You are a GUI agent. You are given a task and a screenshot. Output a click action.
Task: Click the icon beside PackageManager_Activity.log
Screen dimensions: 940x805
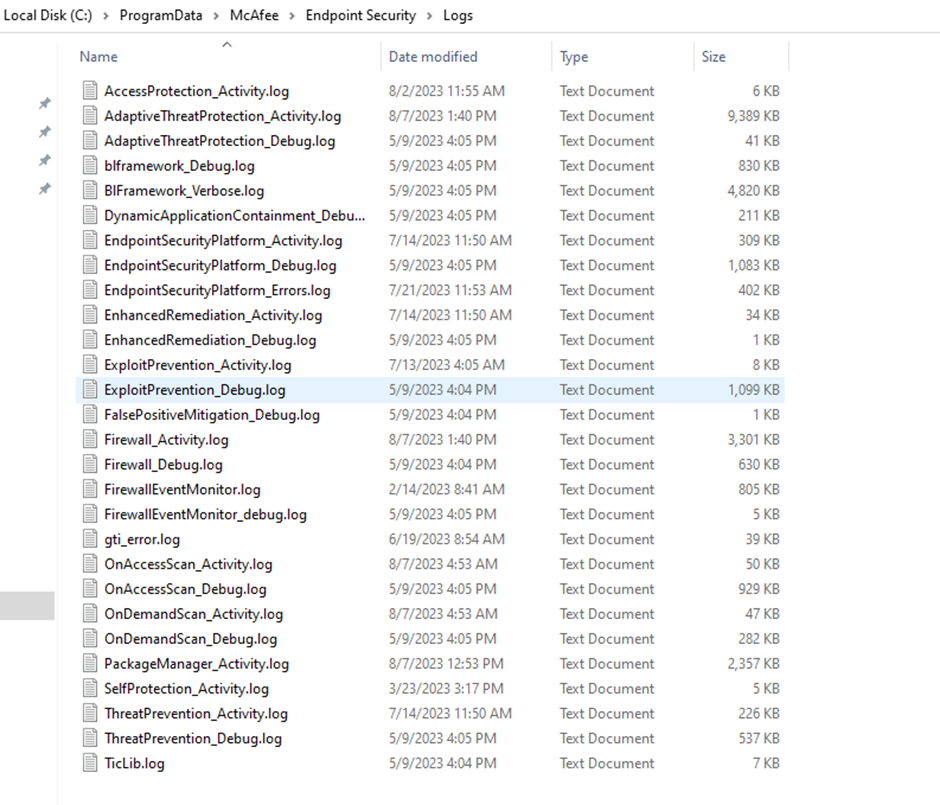pos(88,663)
